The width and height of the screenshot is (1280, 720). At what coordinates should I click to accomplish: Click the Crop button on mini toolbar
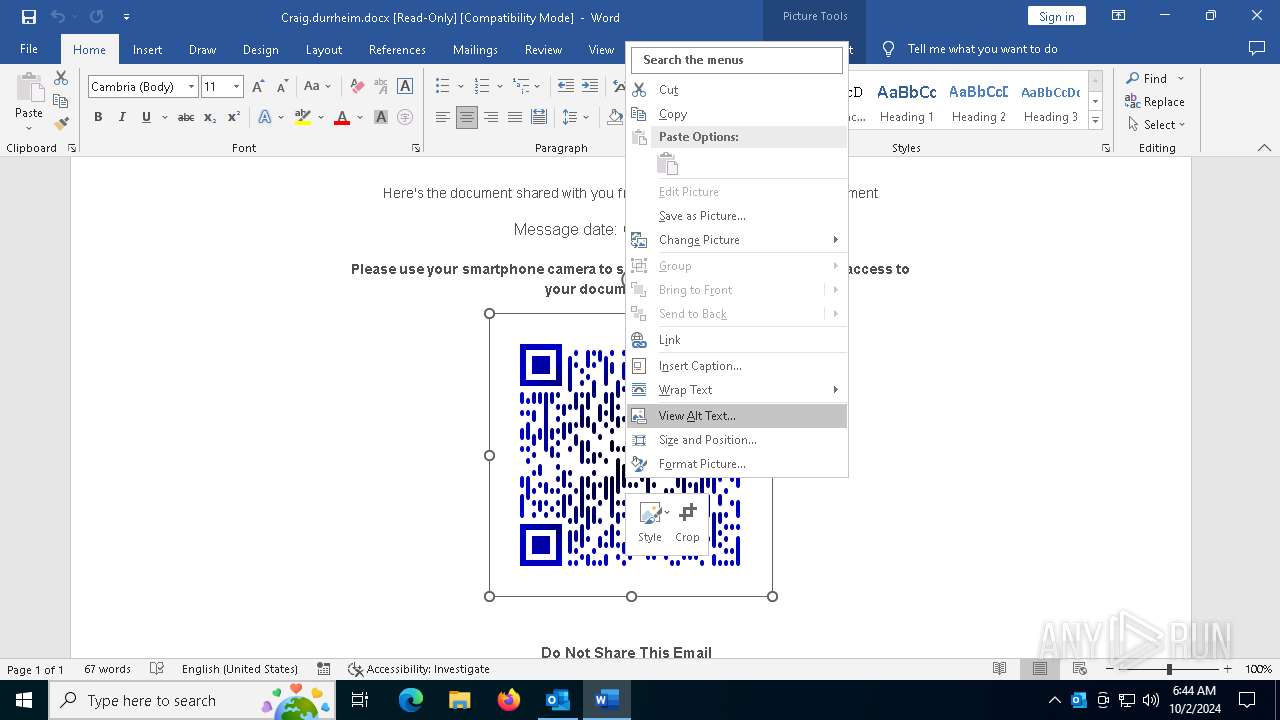click(x=688, y=522)
